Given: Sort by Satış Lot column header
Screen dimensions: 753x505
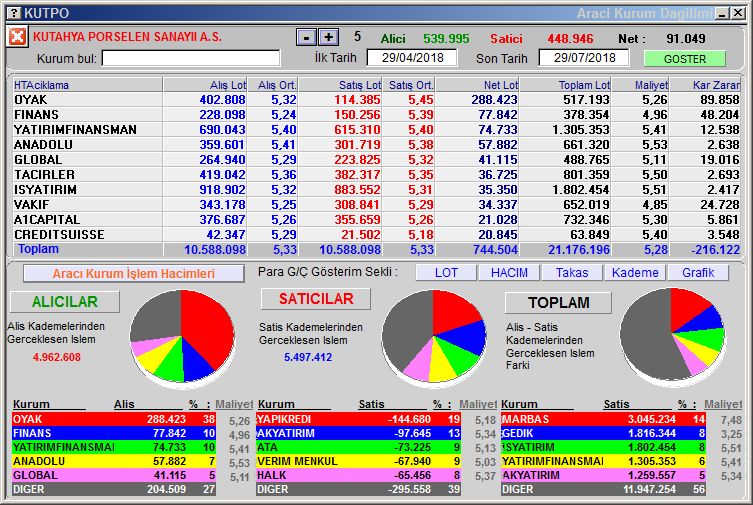Looking at the screenshot, I should 340,85.
